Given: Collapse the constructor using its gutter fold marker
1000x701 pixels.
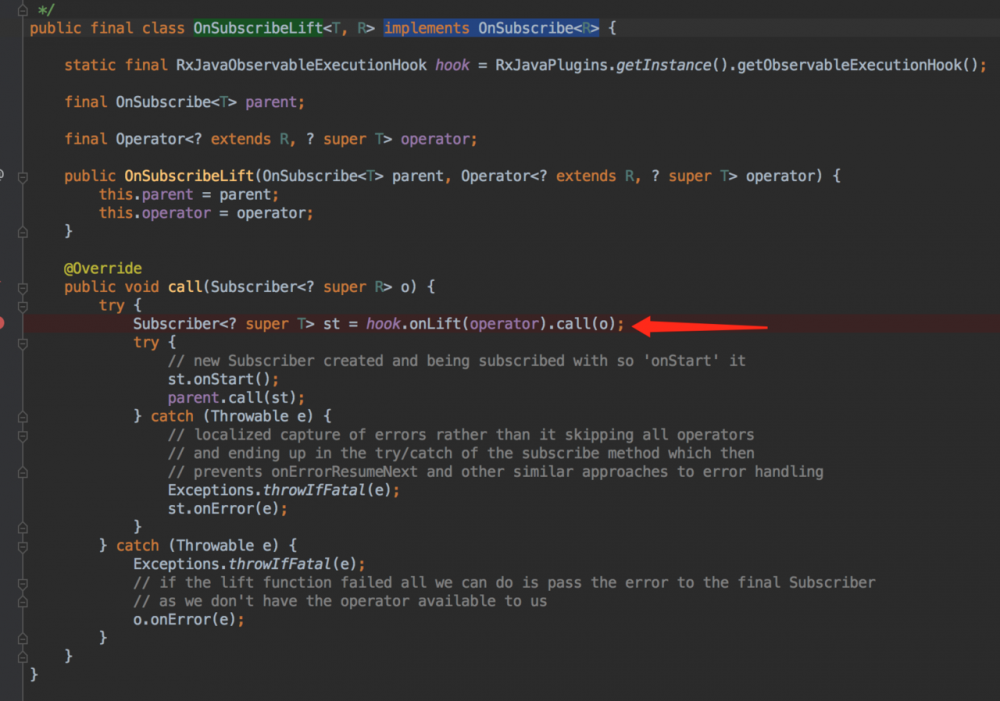Looking at the screenshot, I should pos(21,176).
